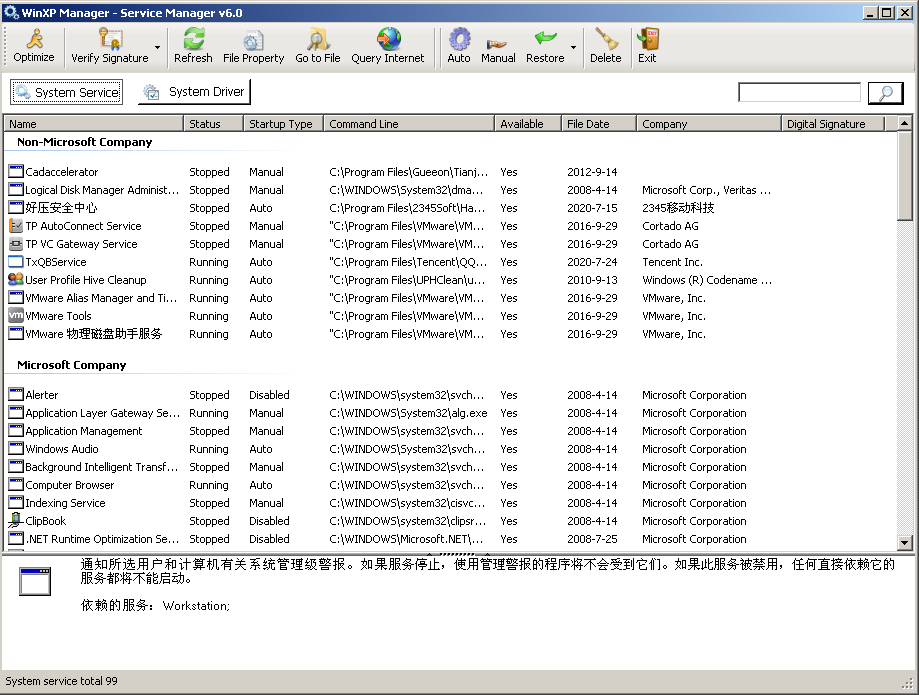Open the Verify Signature dropdown arrow
Screen dimensions: 919x695
click(x=158, y=47)
